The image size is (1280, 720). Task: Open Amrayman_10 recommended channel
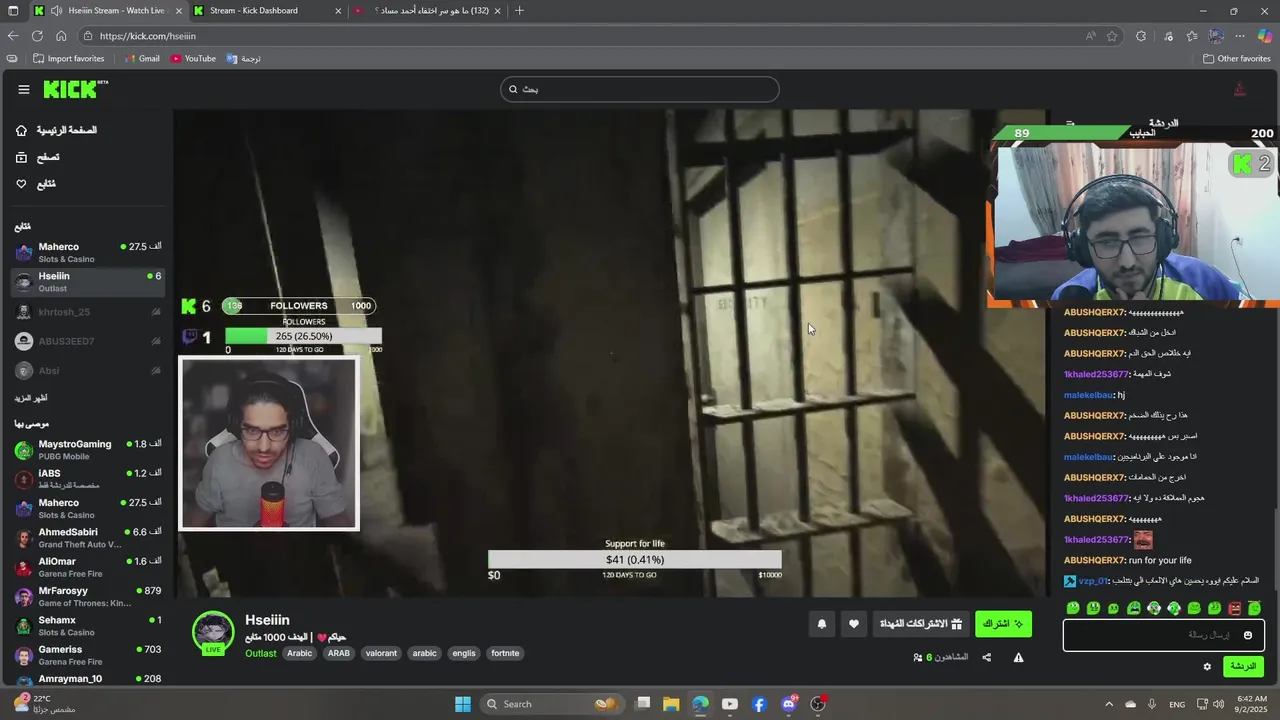click(x=88, y=679)
